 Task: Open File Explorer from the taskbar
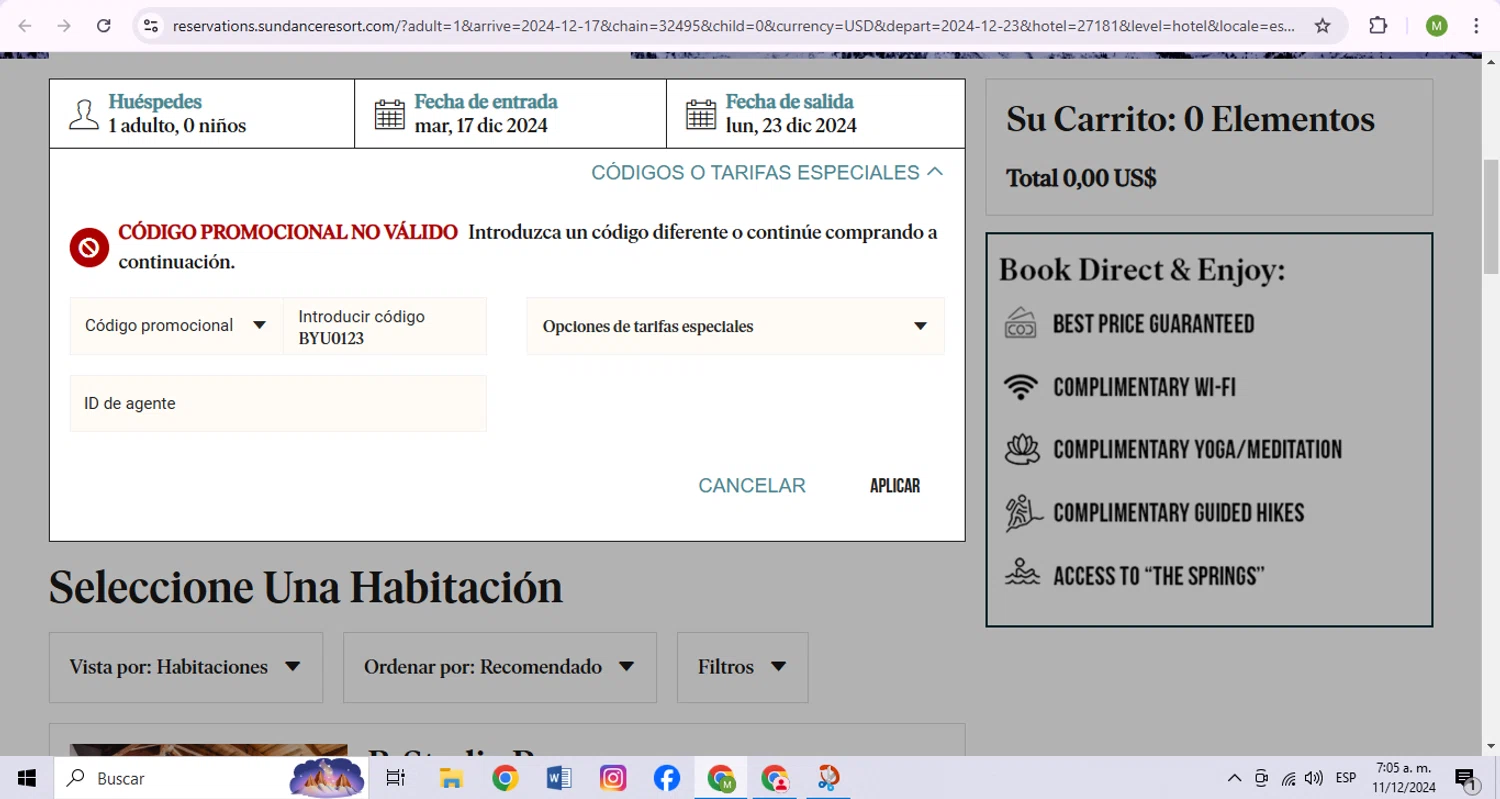pyautogui.click(x=450, y=778)
